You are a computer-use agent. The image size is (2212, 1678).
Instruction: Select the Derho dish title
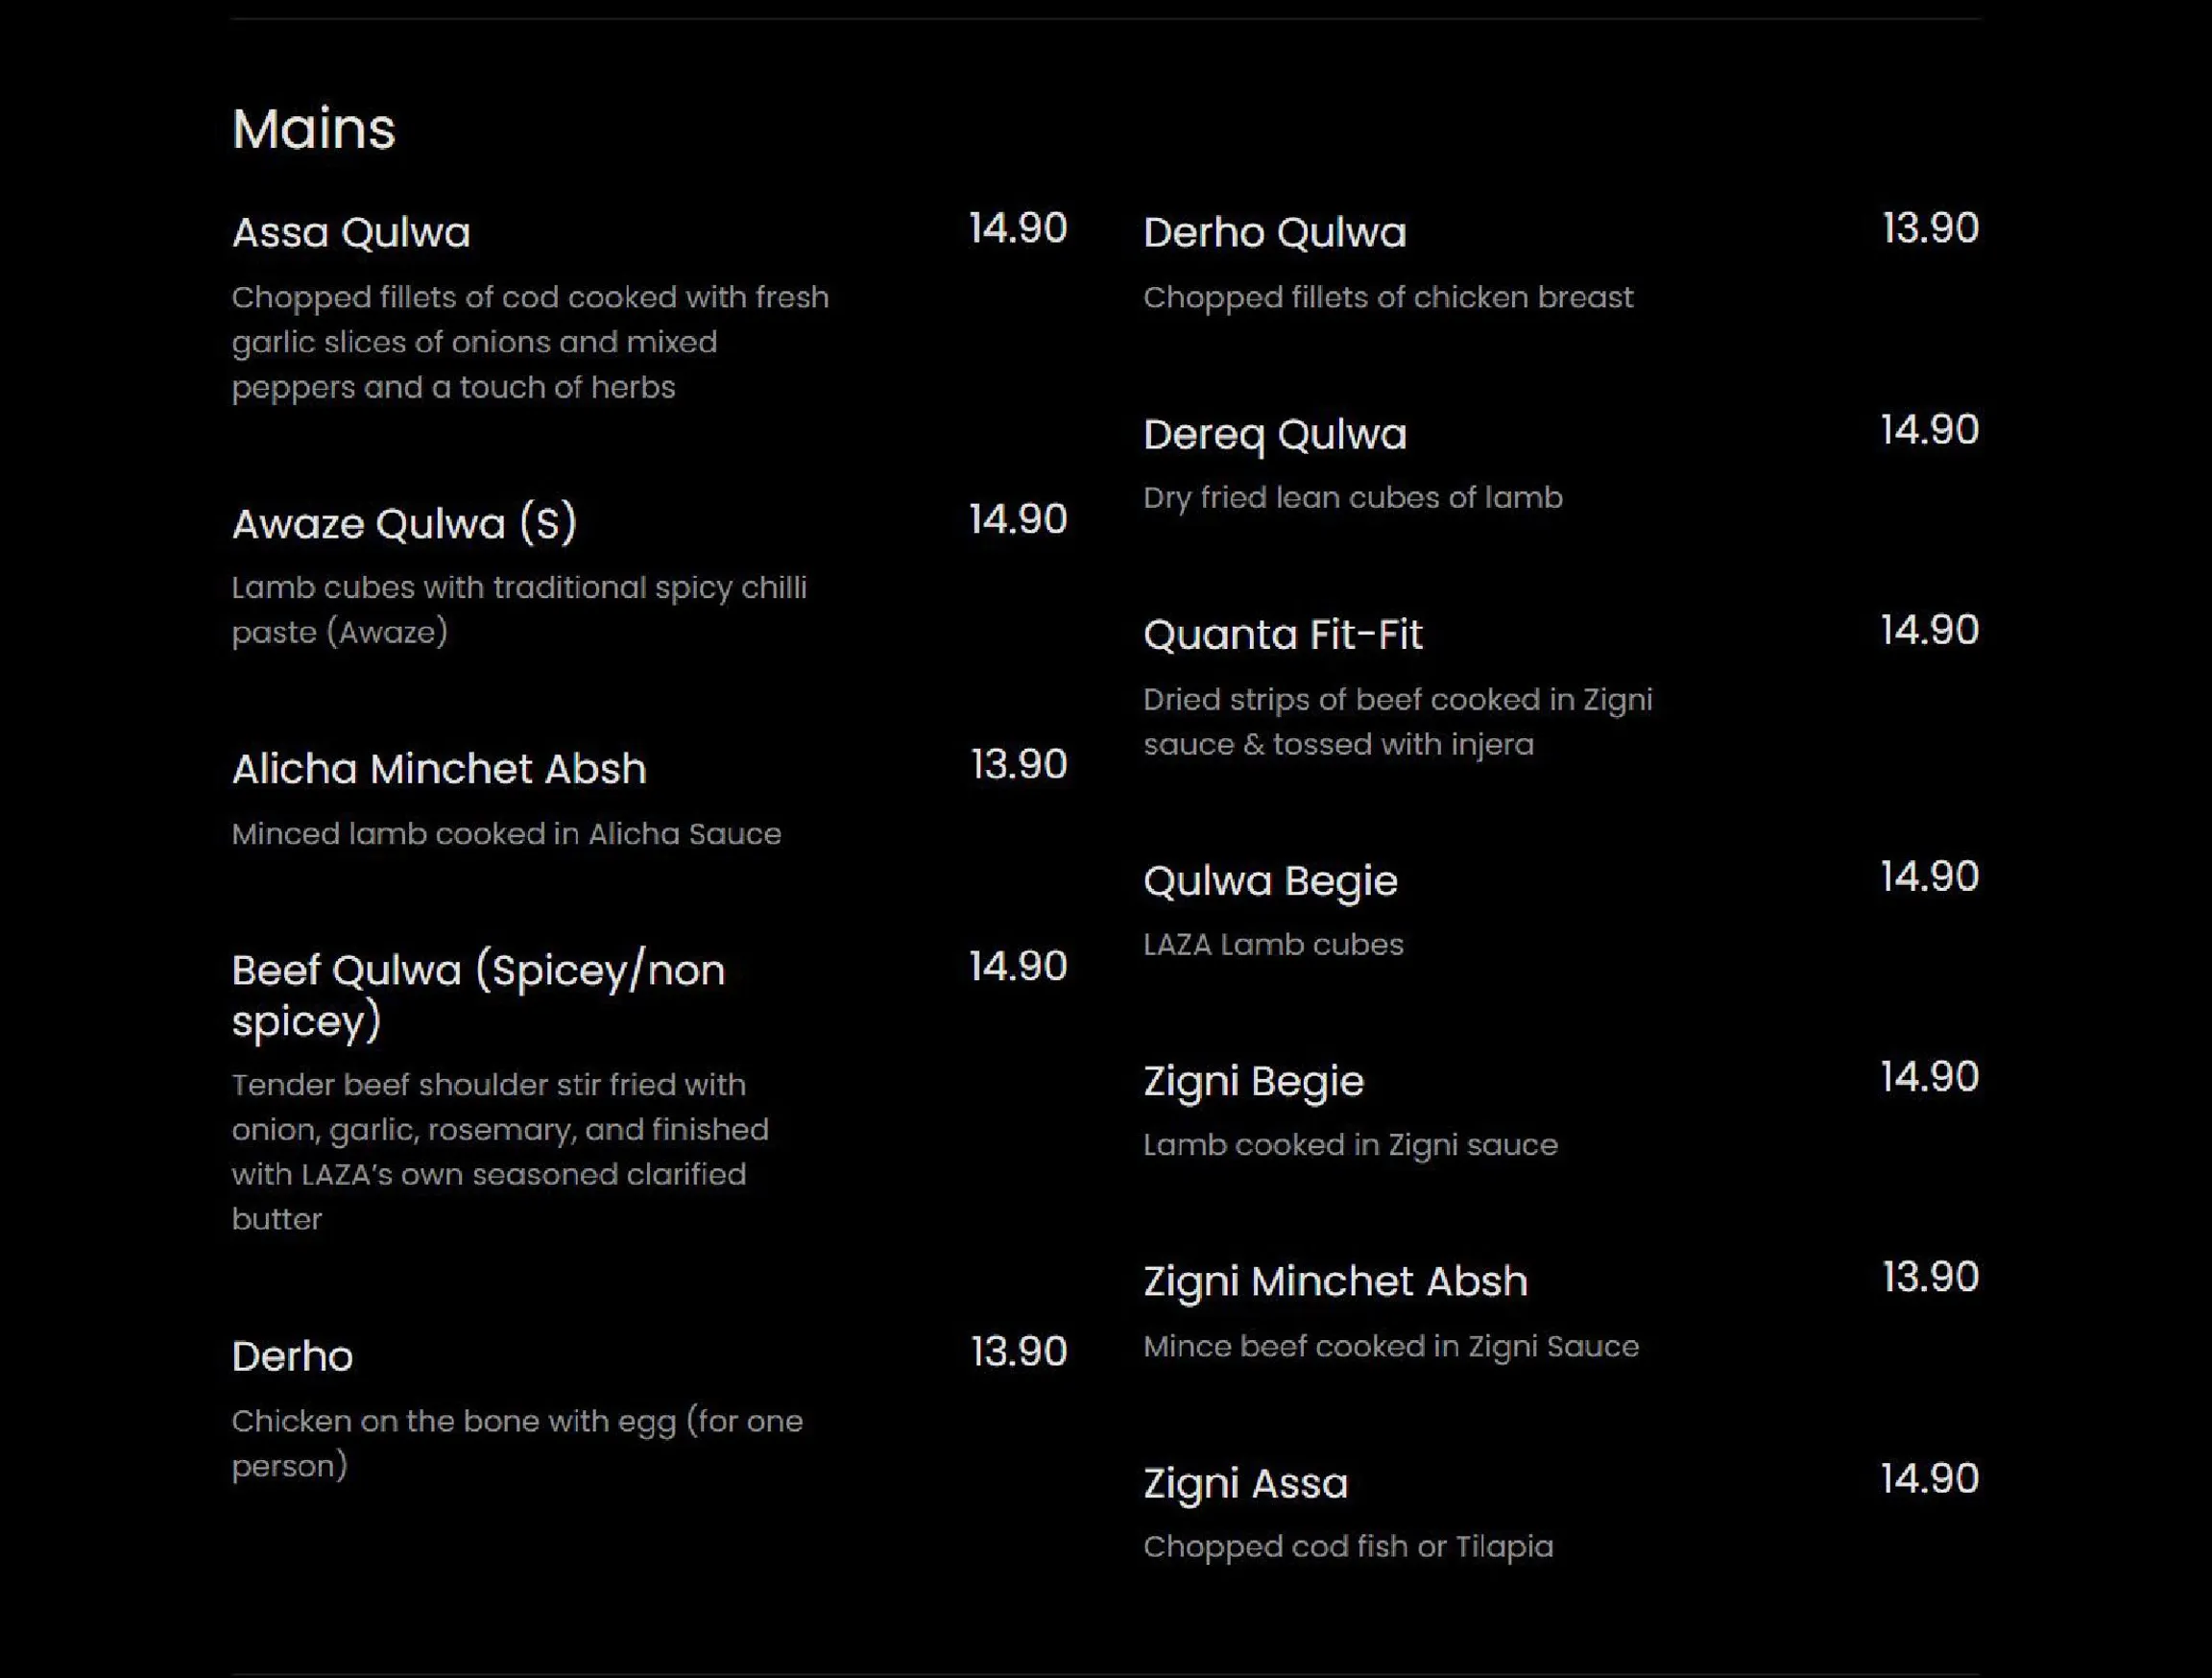(292, 1356)
